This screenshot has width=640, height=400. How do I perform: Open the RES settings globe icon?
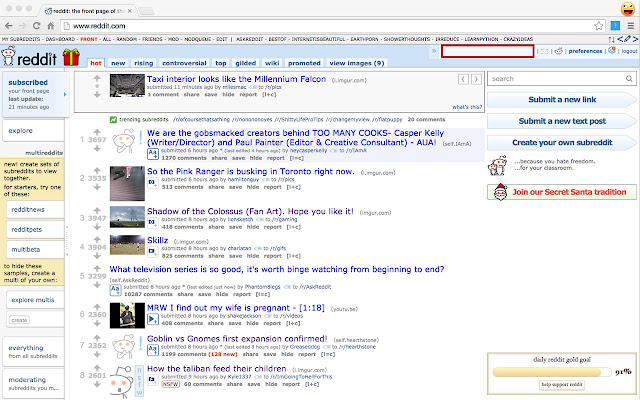(x=611, y=51)
